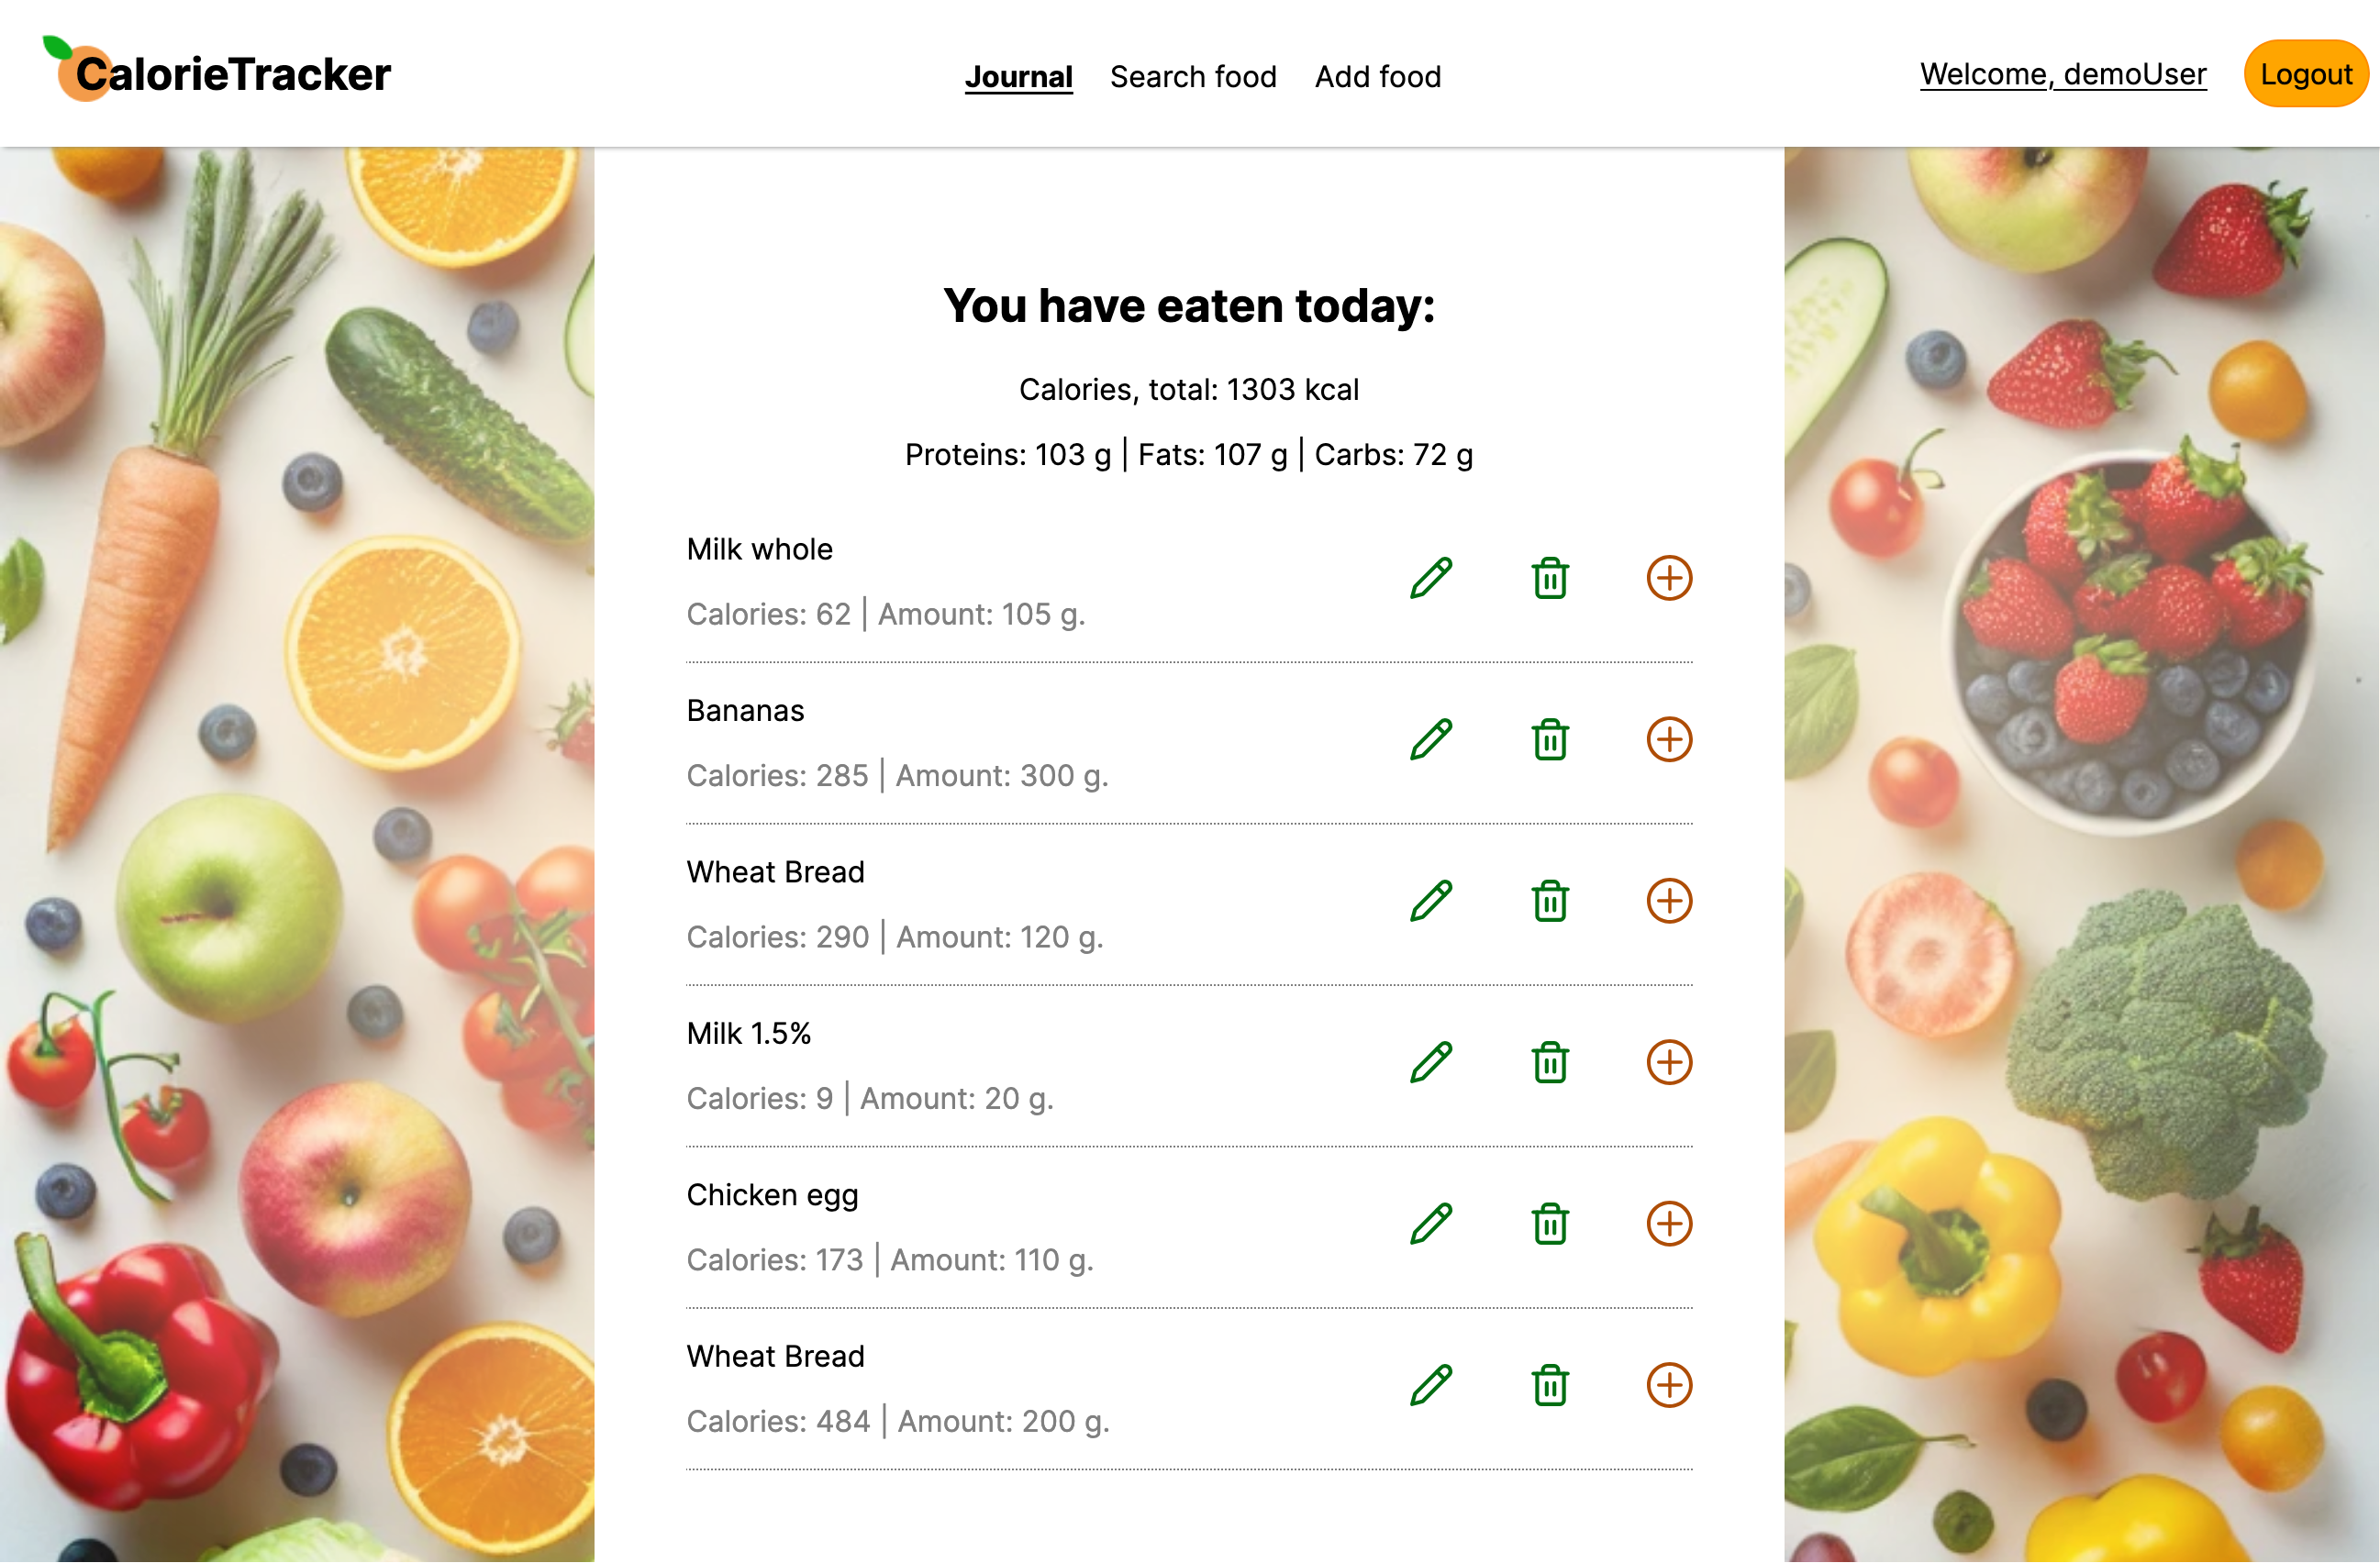Edit the Milk 1.5% entry
This screenshot has width=2380, height=1563.
(x=1431, y=1062)
